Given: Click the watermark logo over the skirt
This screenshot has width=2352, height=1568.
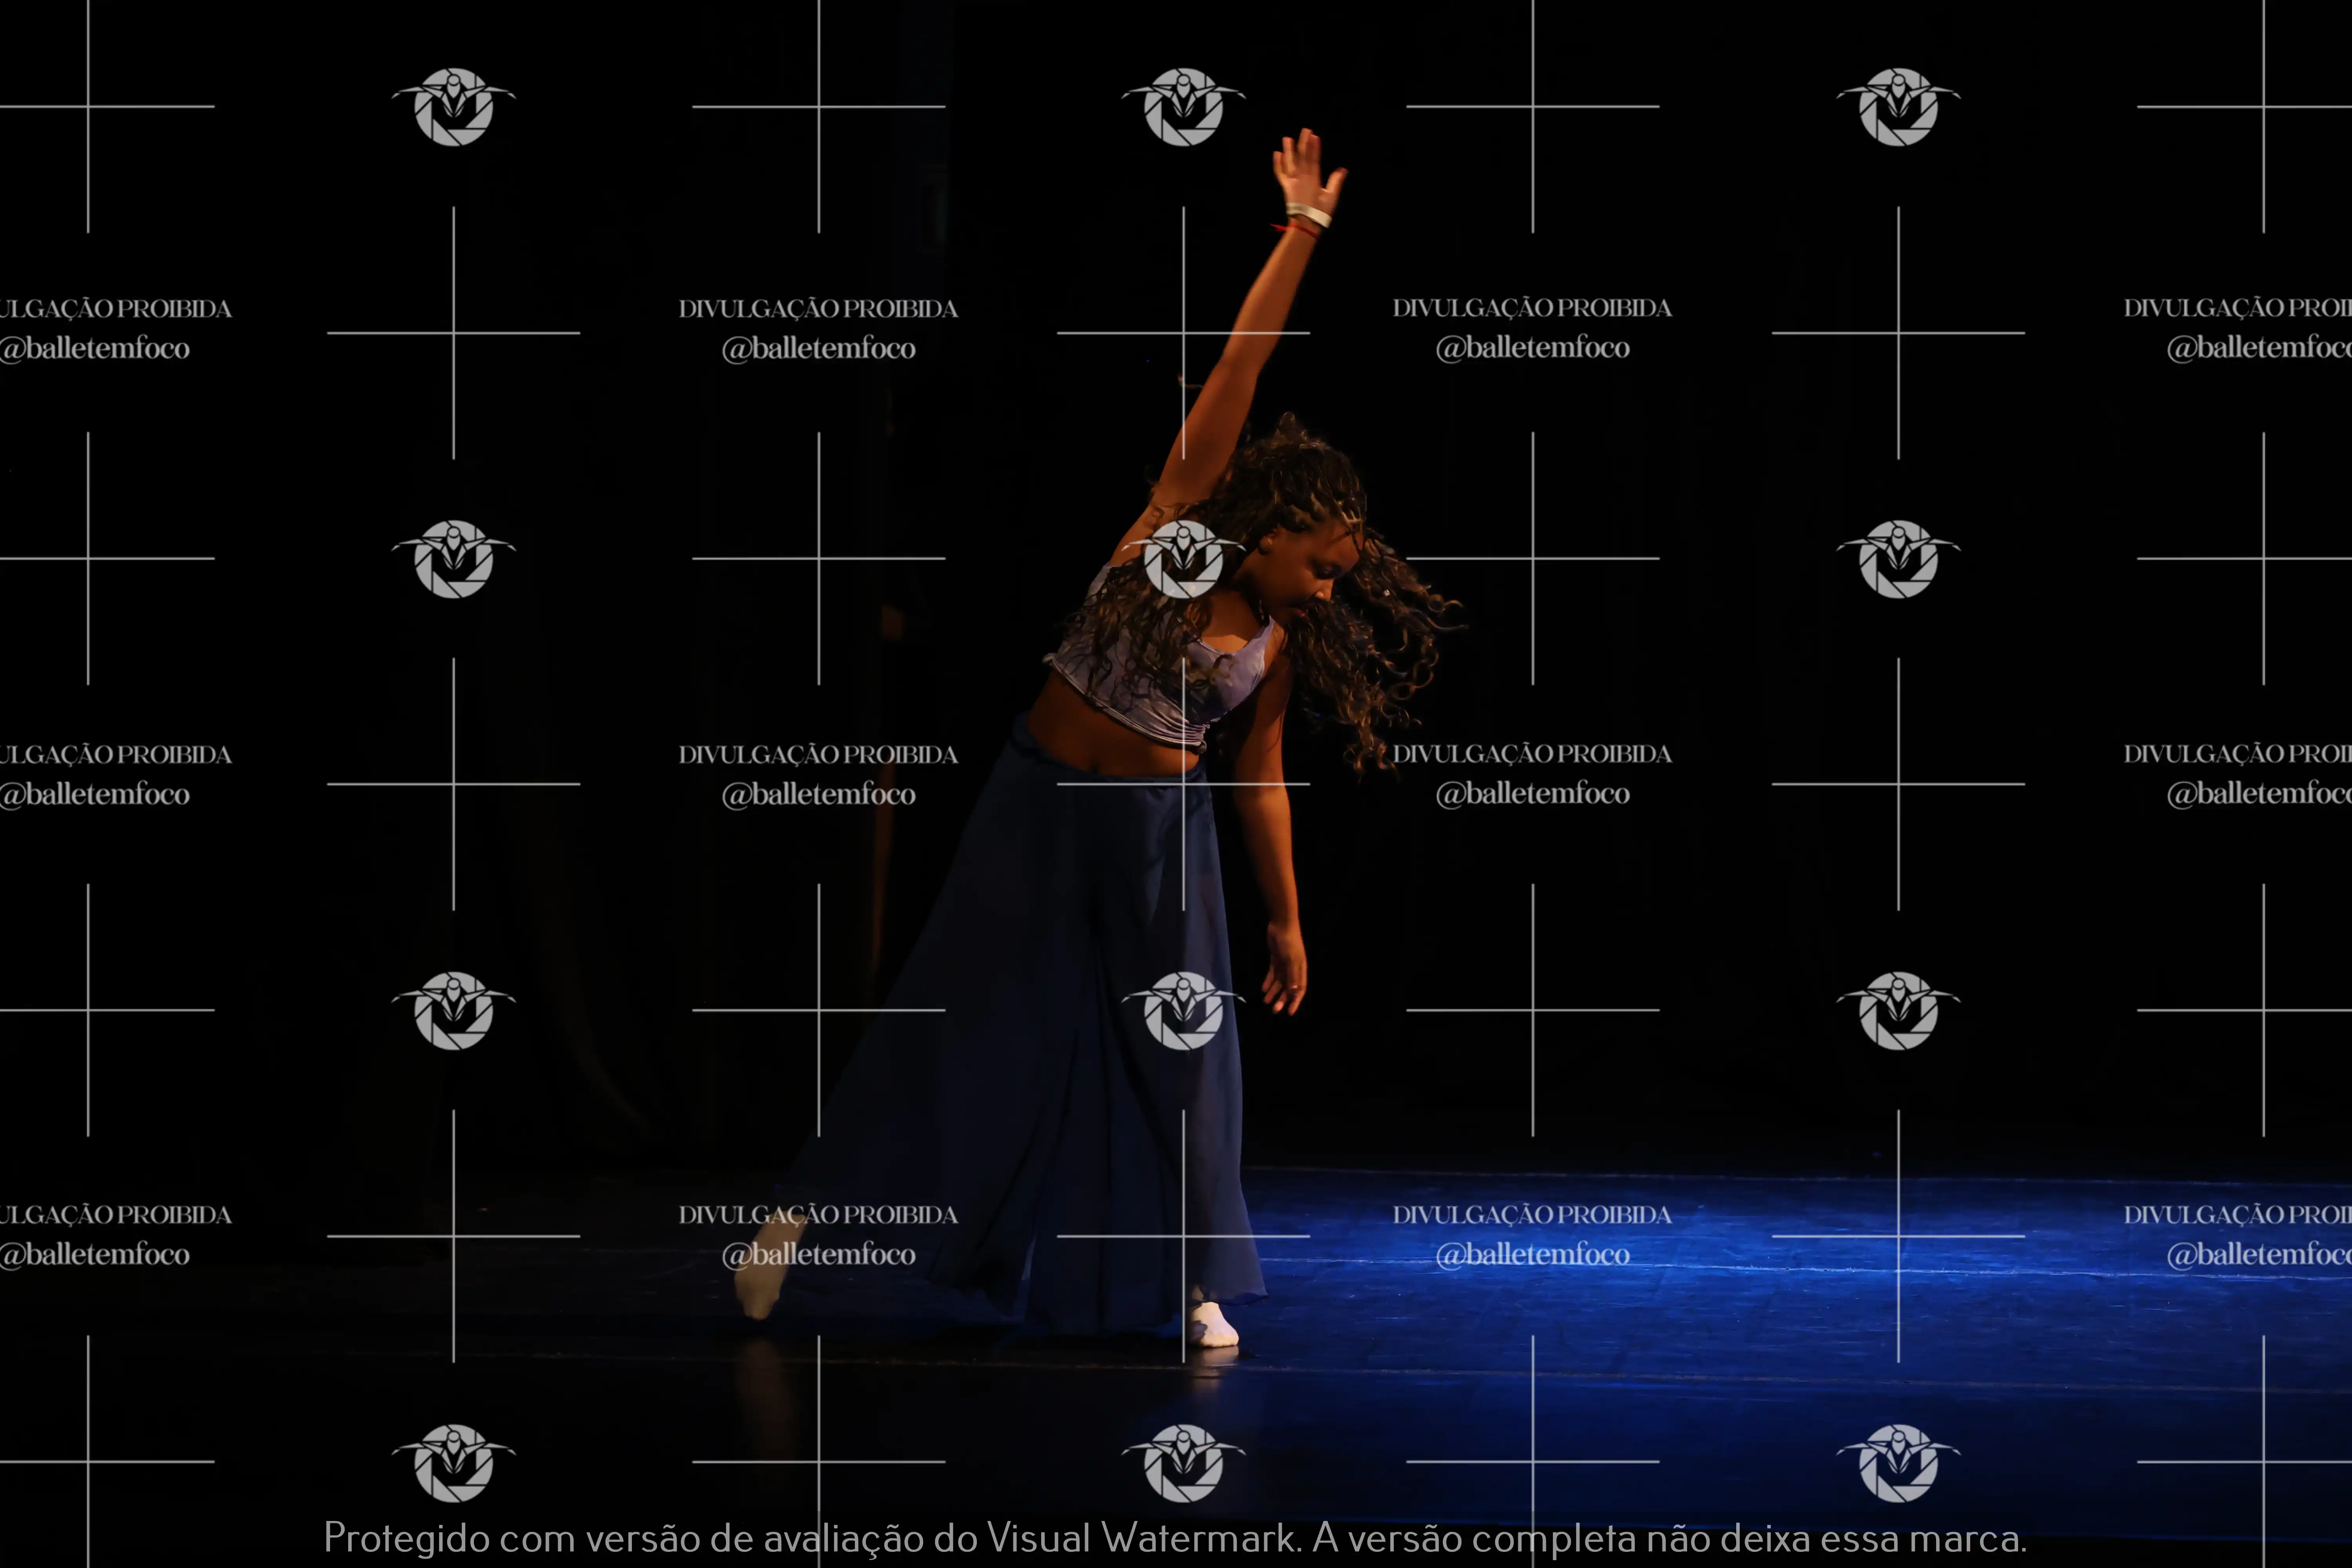Looking at the screenshot, I should click(1183, 1010).
